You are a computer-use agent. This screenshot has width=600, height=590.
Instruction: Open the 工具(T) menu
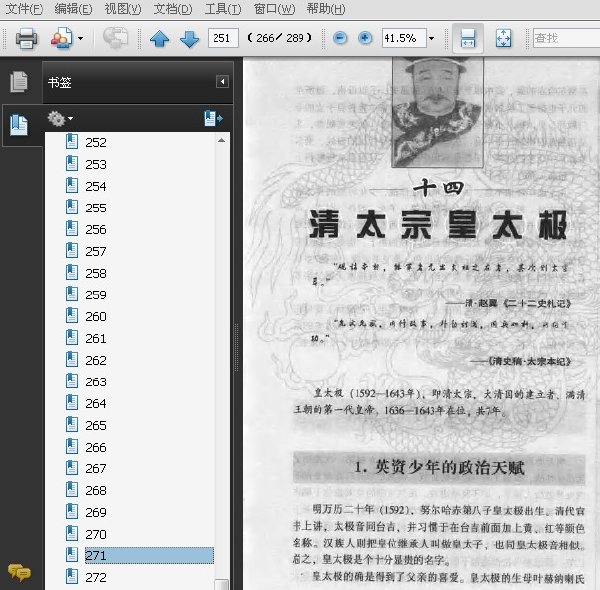click(x=223, y=8)
